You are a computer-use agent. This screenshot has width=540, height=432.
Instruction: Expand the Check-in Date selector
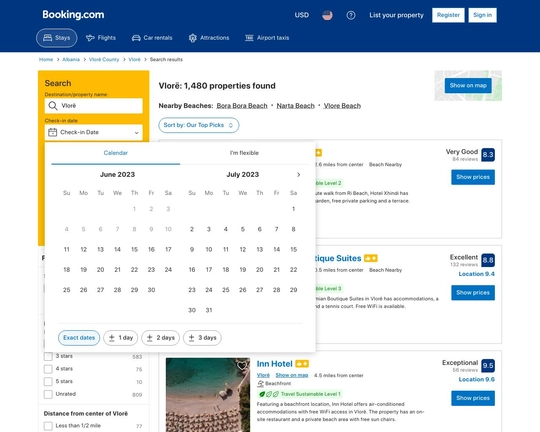(94, 132)
